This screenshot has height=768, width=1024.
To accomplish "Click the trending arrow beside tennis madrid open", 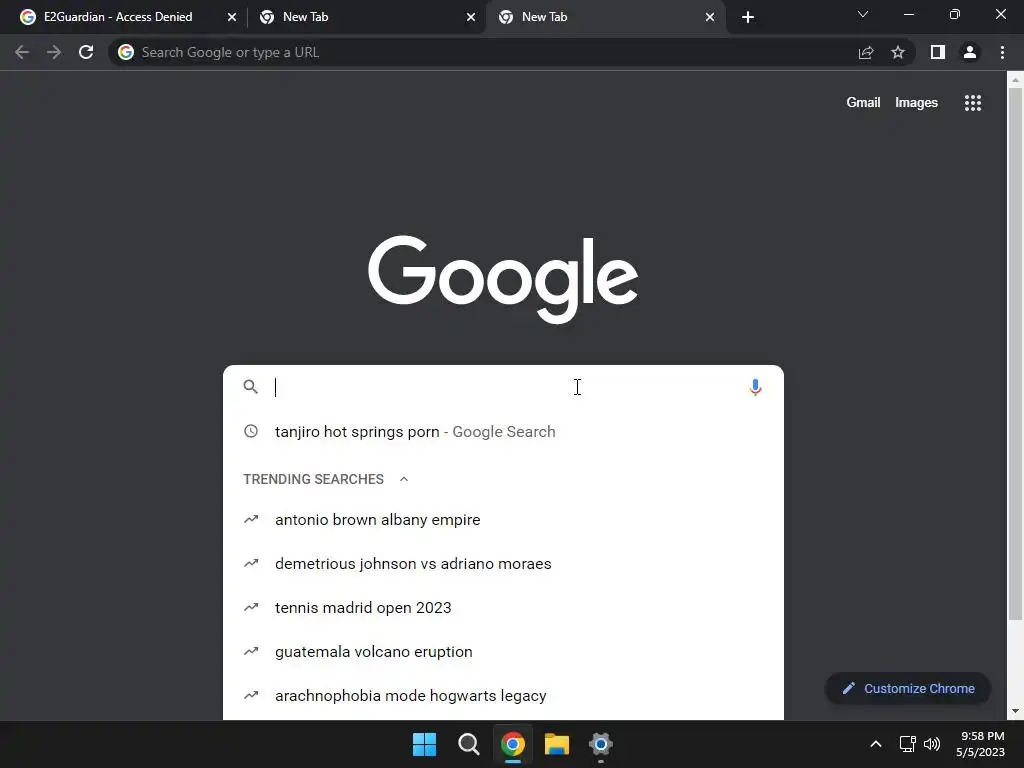I will (x=251, y=607).
